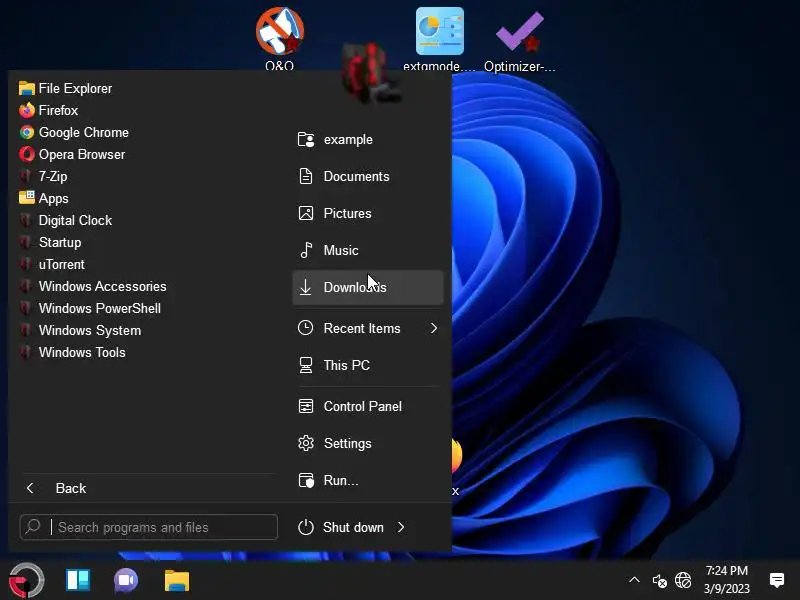Open the Downloads folder
The height and width of the screenshot is (600, 800).
[368, 287]
